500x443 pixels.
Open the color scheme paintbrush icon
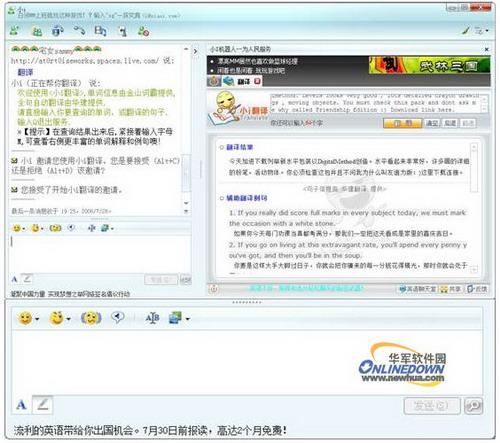[x=466, y=31]
